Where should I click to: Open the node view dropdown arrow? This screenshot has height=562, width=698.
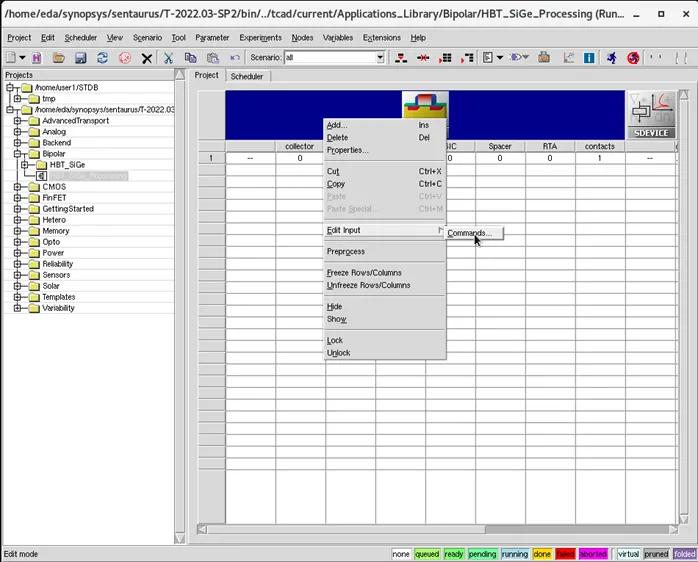tap(500, 57)
